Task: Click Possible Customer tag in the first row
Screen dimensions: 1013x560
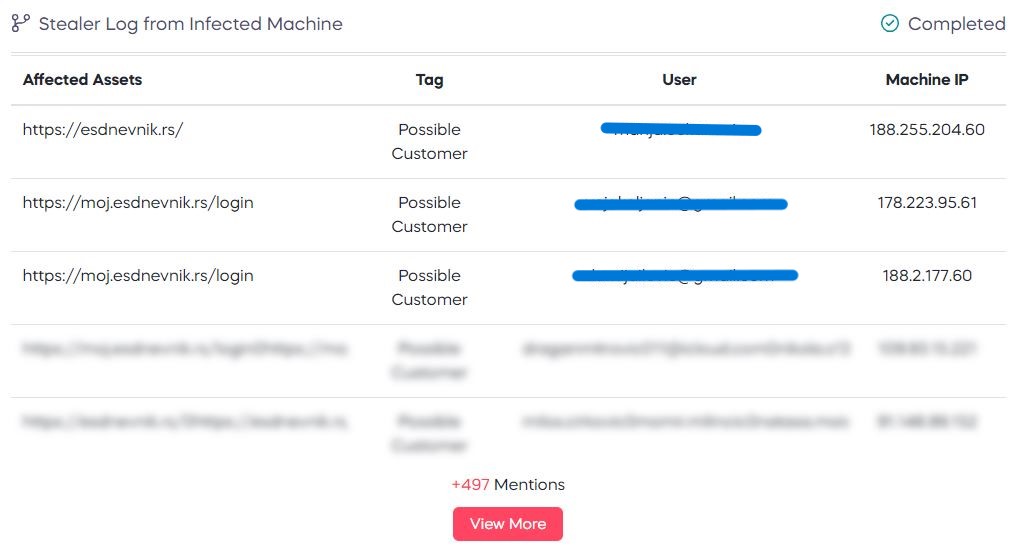Action: coord(430,141)
